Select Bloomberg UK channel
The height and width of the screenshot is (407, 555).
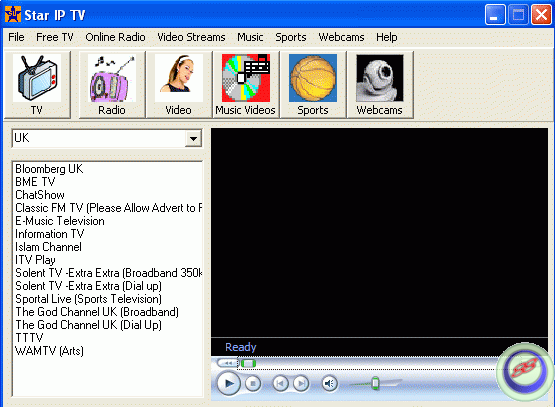(49, 169)
